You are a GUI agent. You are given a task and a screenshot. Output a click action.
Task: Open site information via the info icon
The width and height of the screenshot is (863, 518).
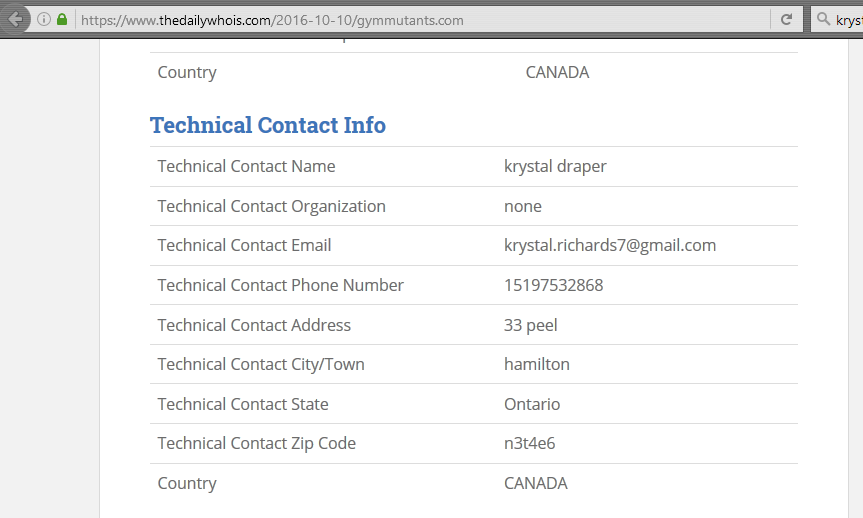[x=44, y=20]
